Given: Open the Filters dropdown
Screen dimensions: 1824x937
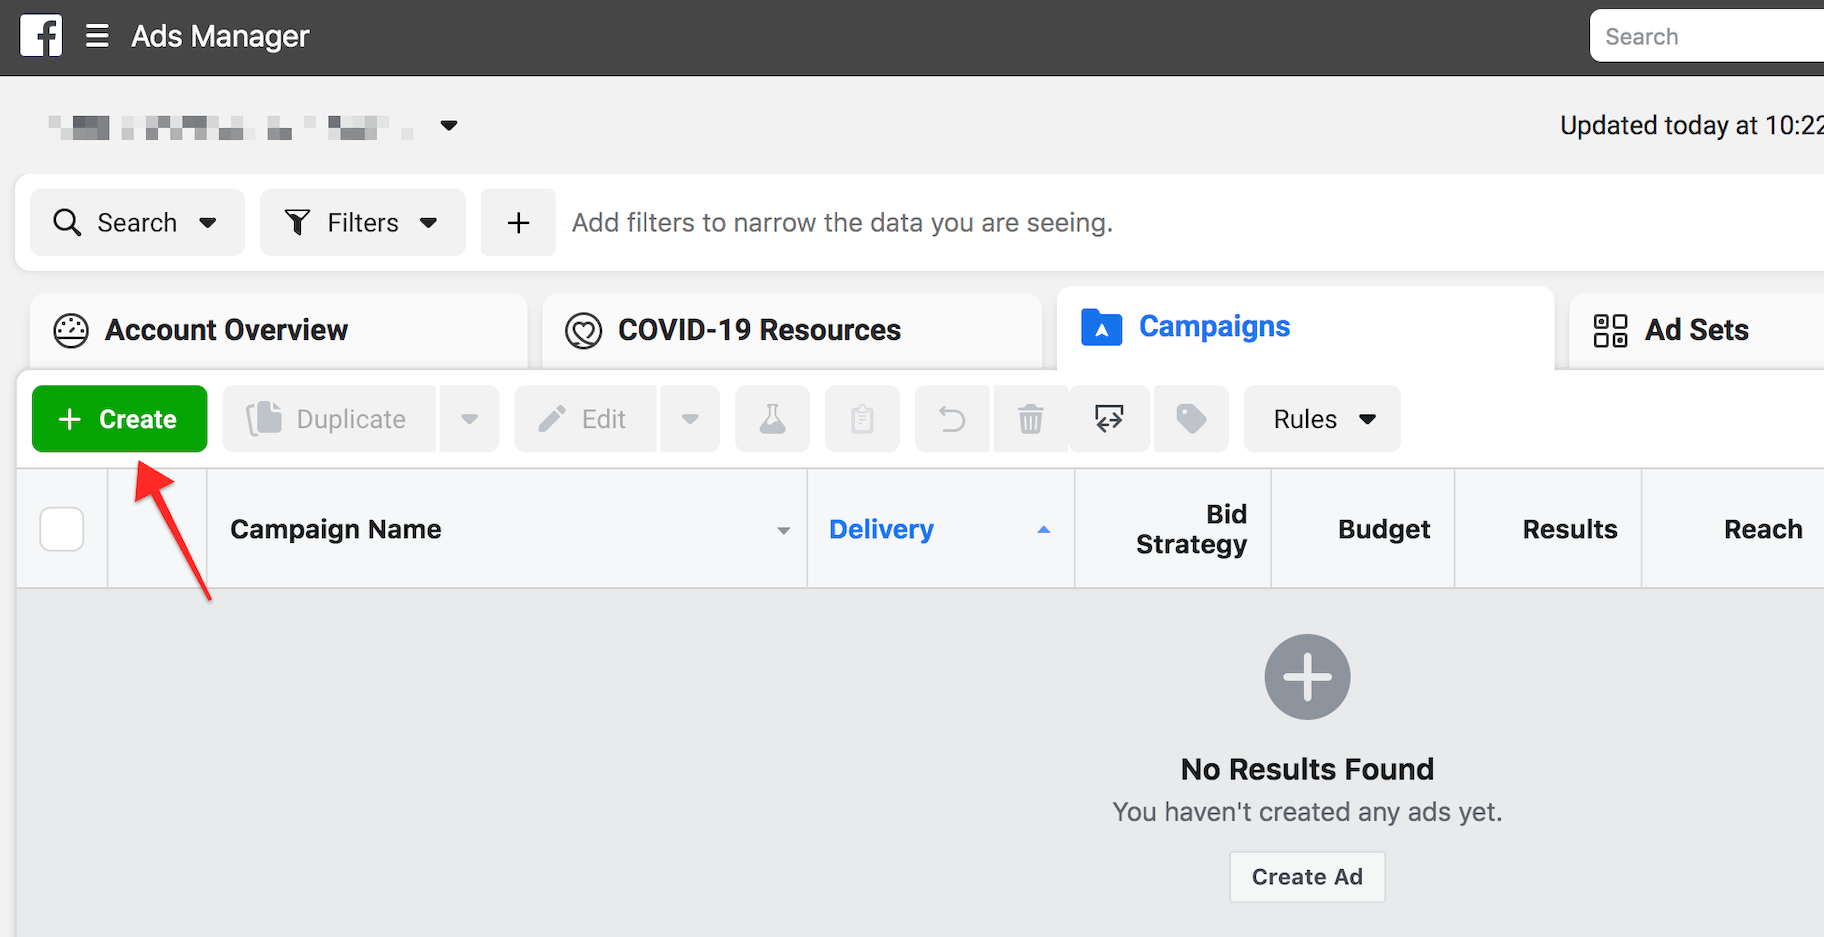Looking at the screenshot, I should 362,222.
